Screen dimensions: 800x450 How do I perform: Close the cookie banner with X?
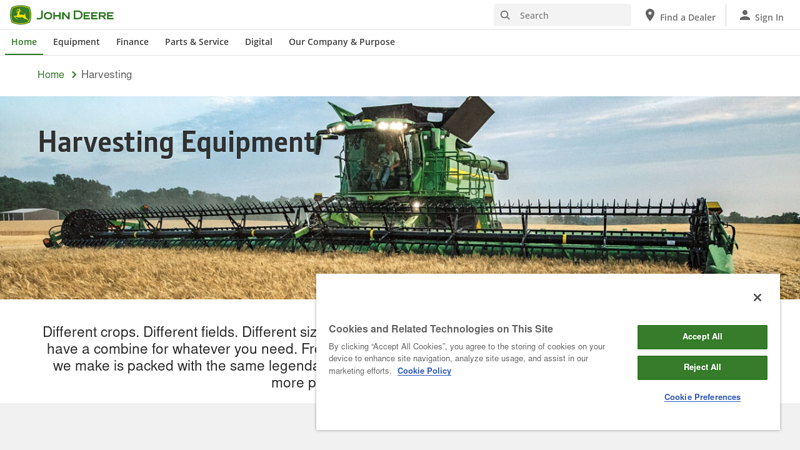[x=757, y=297]
